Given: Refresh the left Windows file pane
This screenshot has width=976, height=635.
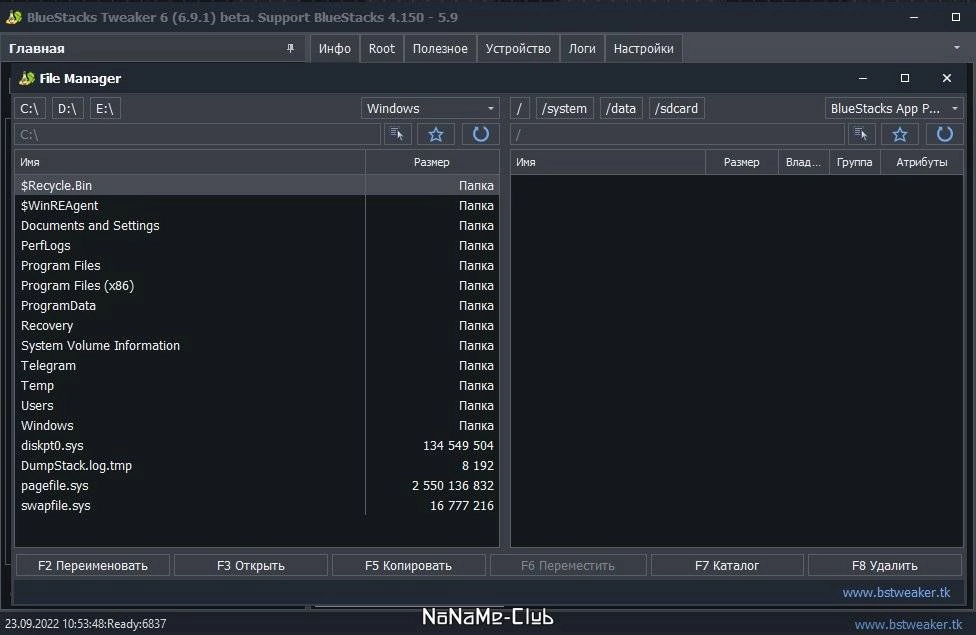Looking at the screenshot, I should [x=481, y=134].
